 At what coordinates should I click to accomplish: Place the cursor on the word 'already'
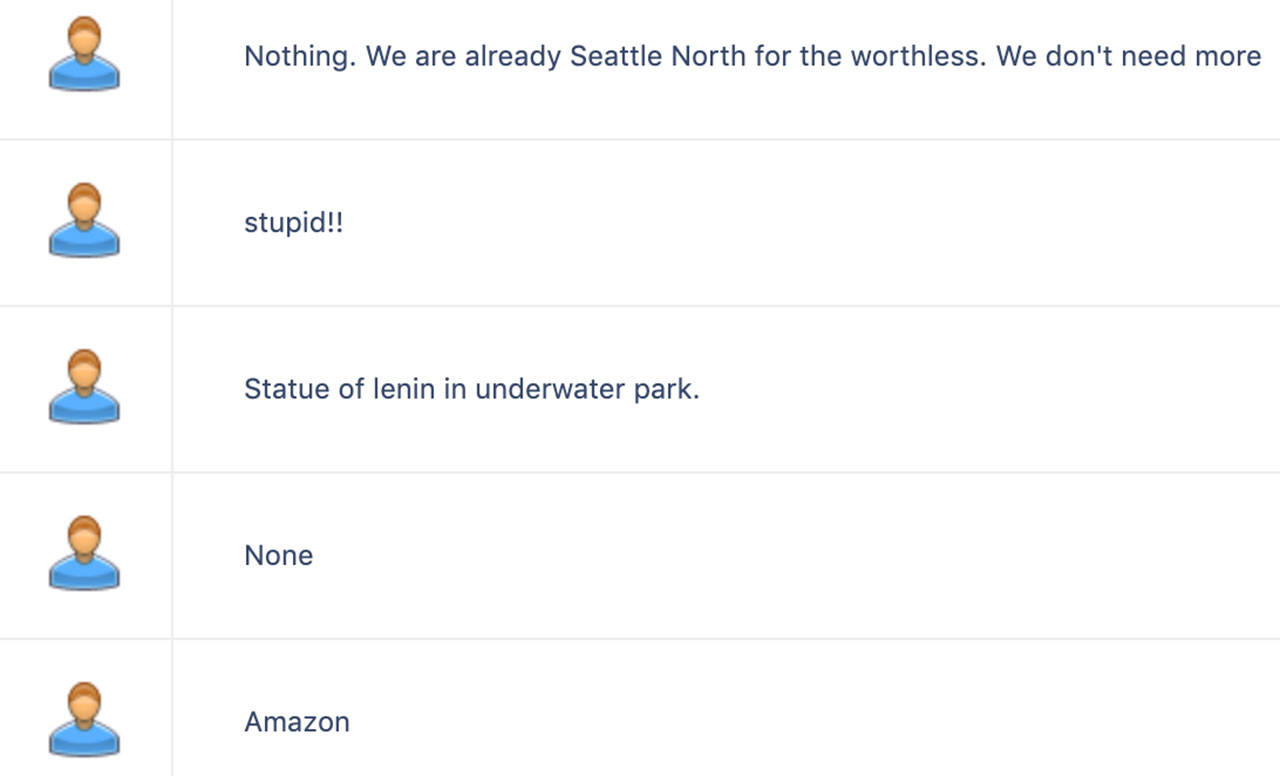click(x=512, y=56)
